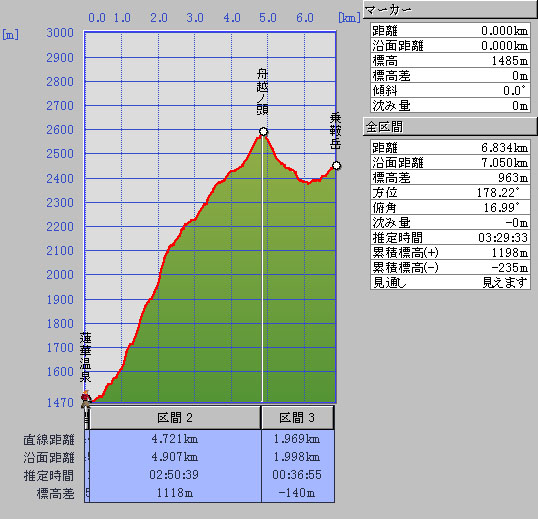Click the 乗鞍岳 summit label text
Image resolution: width=538 pixels, height=519 pixels.
click(x=336, y=131)
